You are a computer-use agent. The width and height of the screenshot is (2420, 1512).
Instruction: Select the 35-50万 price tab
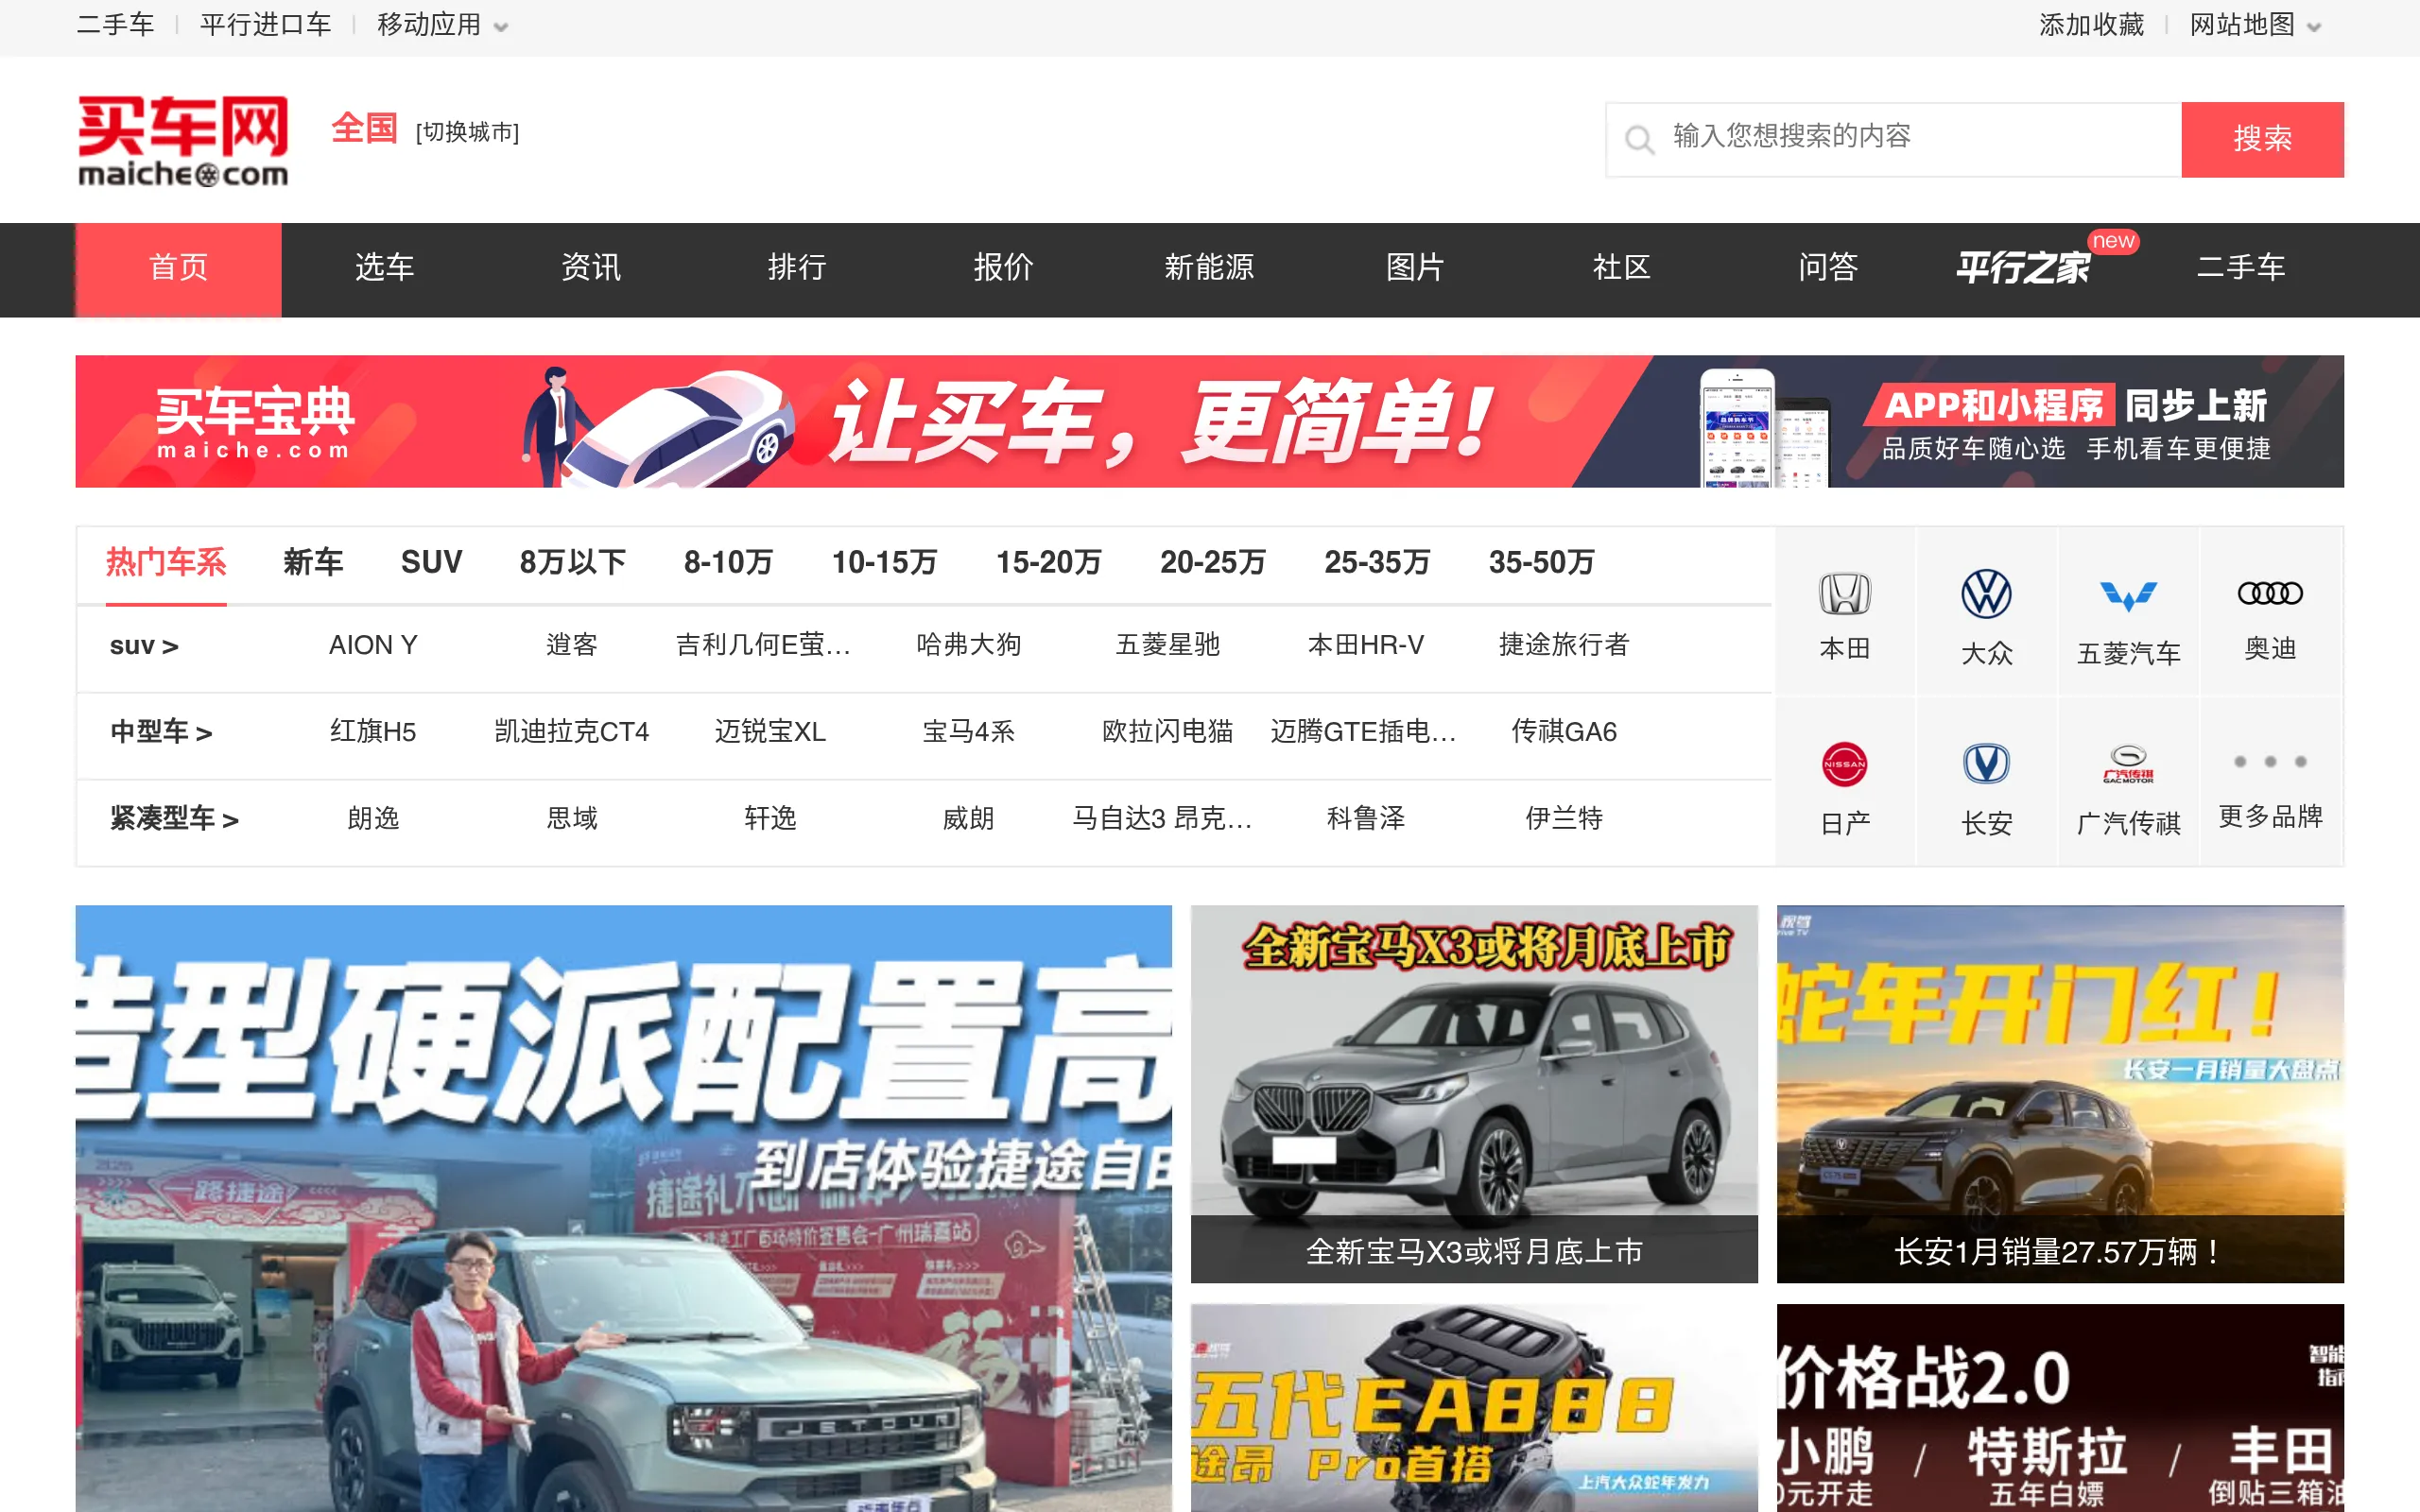[x=1541, y=563]
